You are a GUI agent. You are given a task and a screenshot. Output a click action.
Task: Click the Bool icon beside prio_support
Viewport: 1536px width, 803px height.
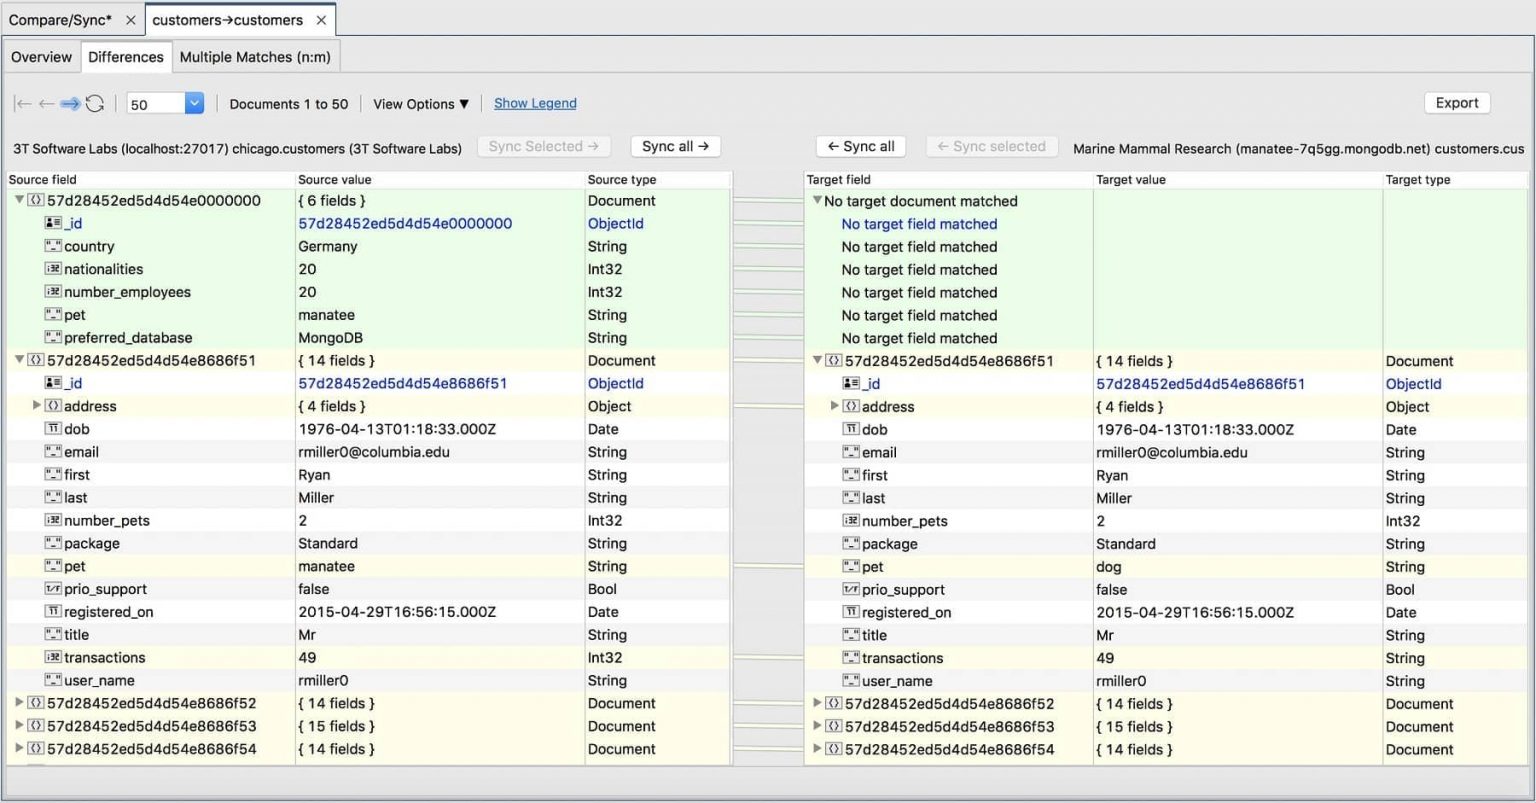click(54, 589)
